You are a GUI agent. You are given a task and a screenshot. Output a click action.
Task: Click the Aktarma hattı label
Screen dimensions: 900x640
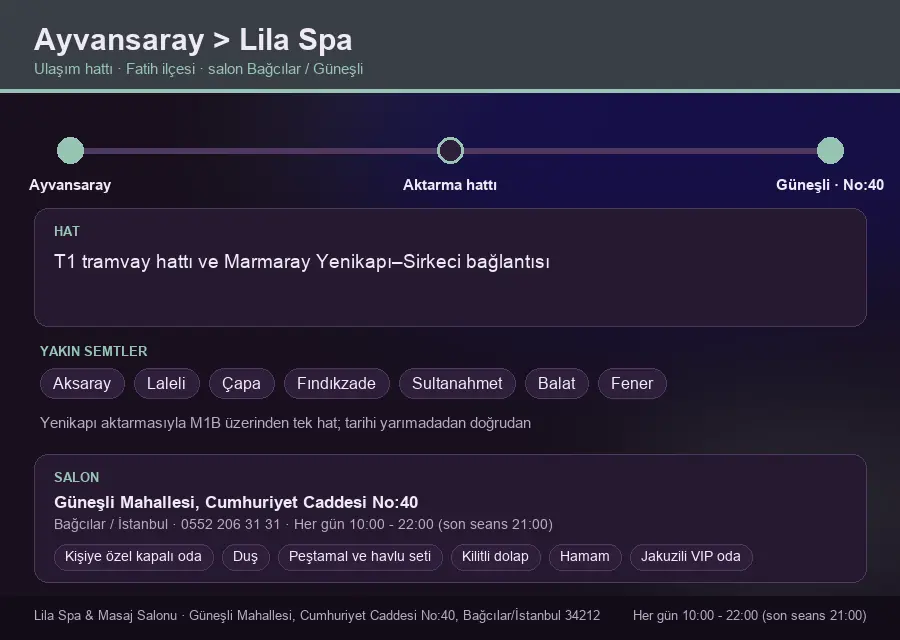[450, 185]
